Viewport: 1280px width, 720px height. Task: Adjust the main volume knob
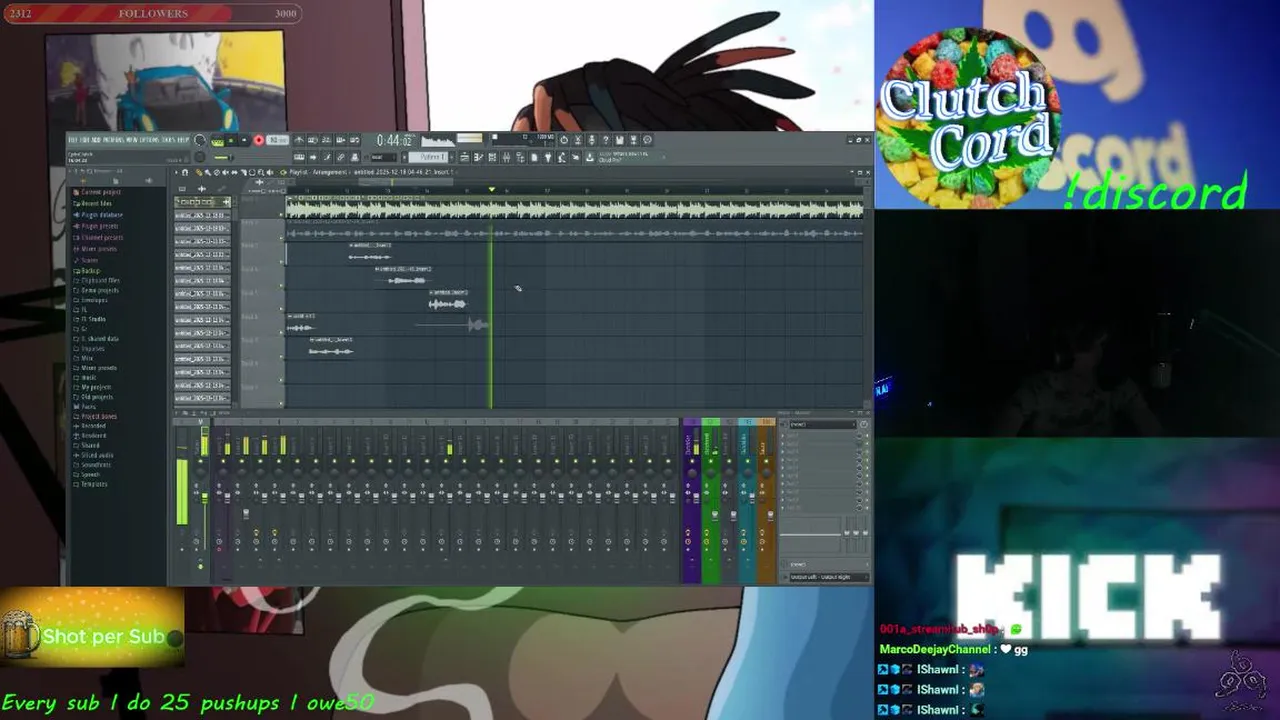pyautogui.click(x=200, y=140)
